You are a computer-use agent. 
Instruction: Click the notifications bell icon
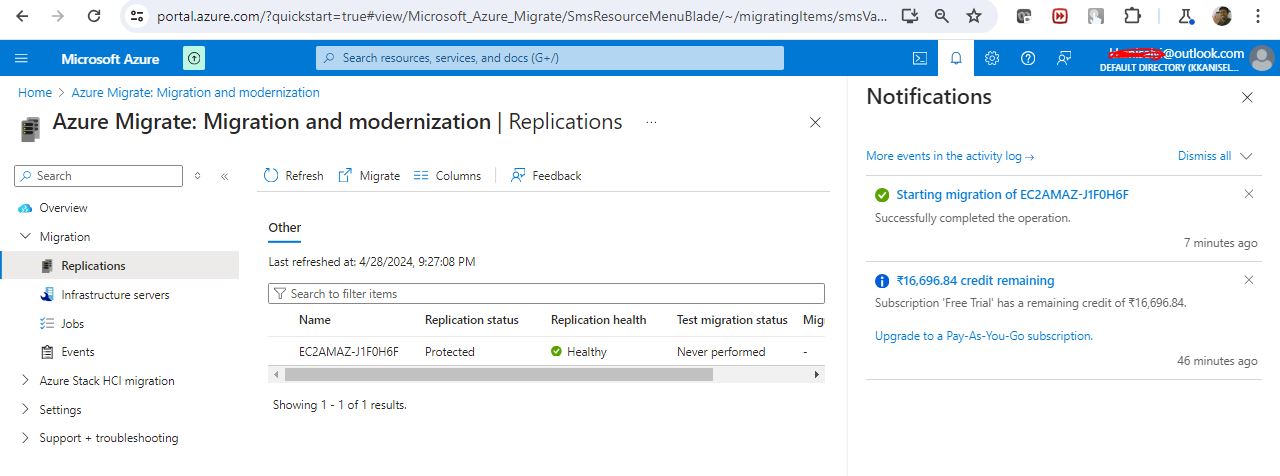pos(956,58)
